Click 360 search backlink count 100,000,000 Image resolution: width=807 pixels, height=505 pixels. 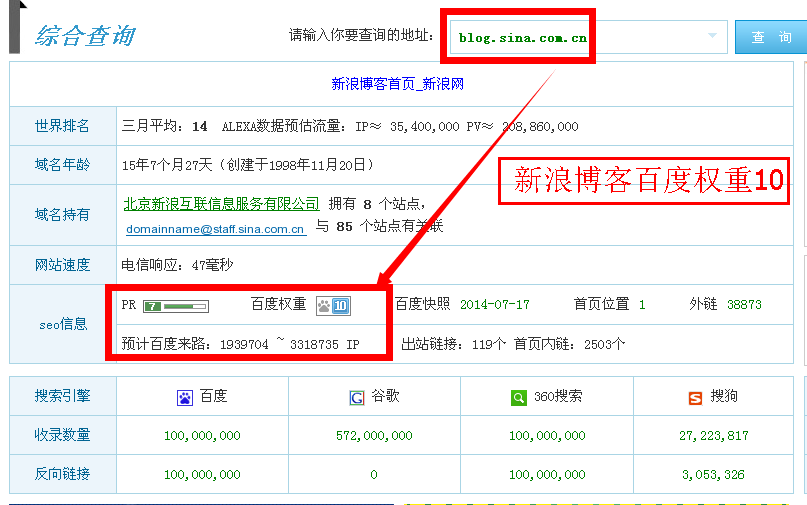(547, 475)
